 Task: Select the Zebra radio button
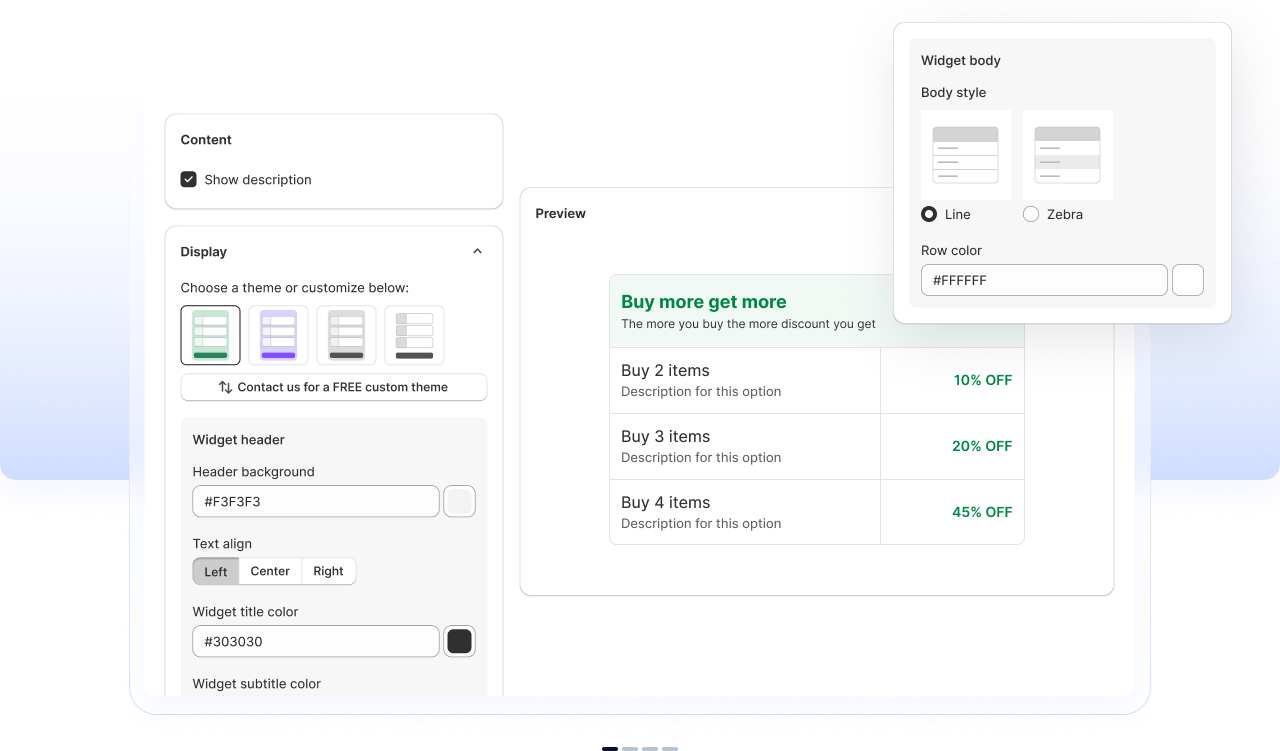click(x=1031, y=214)
